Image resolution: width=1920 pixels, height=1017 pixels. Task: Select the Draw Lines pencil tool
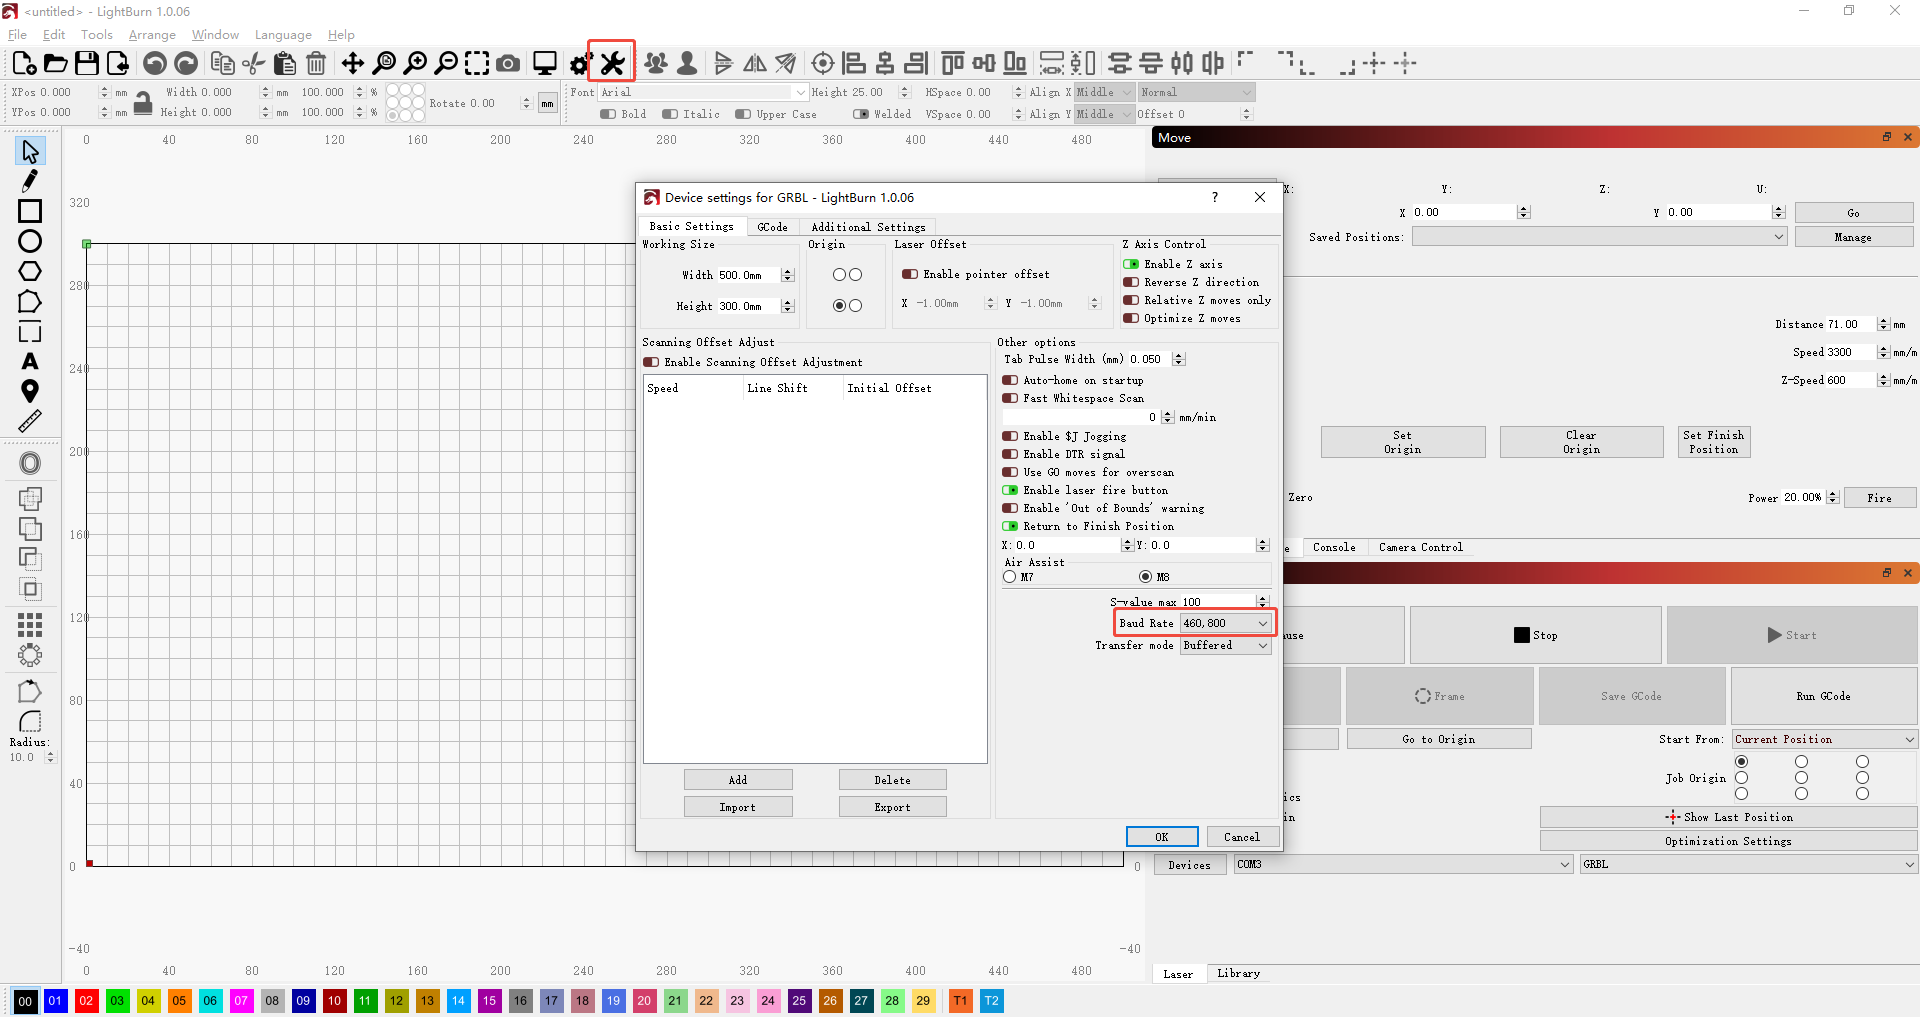[x=30, y=181]
